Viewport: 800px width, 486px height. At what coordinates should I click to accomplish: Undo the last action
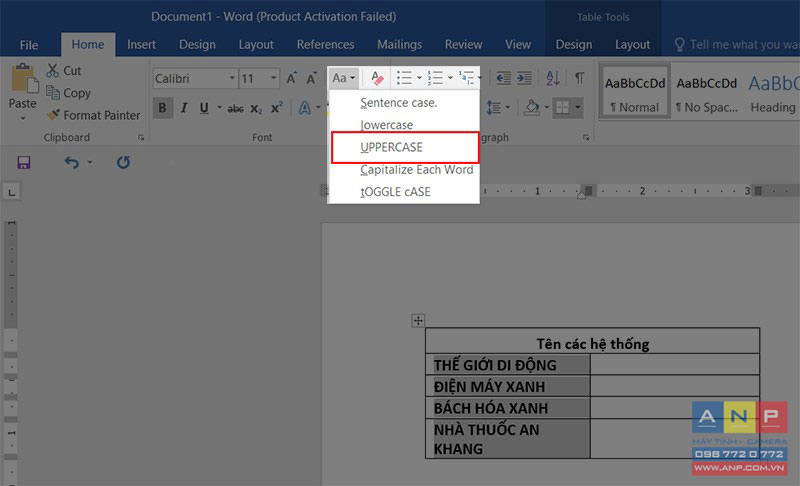coord(71,163)
